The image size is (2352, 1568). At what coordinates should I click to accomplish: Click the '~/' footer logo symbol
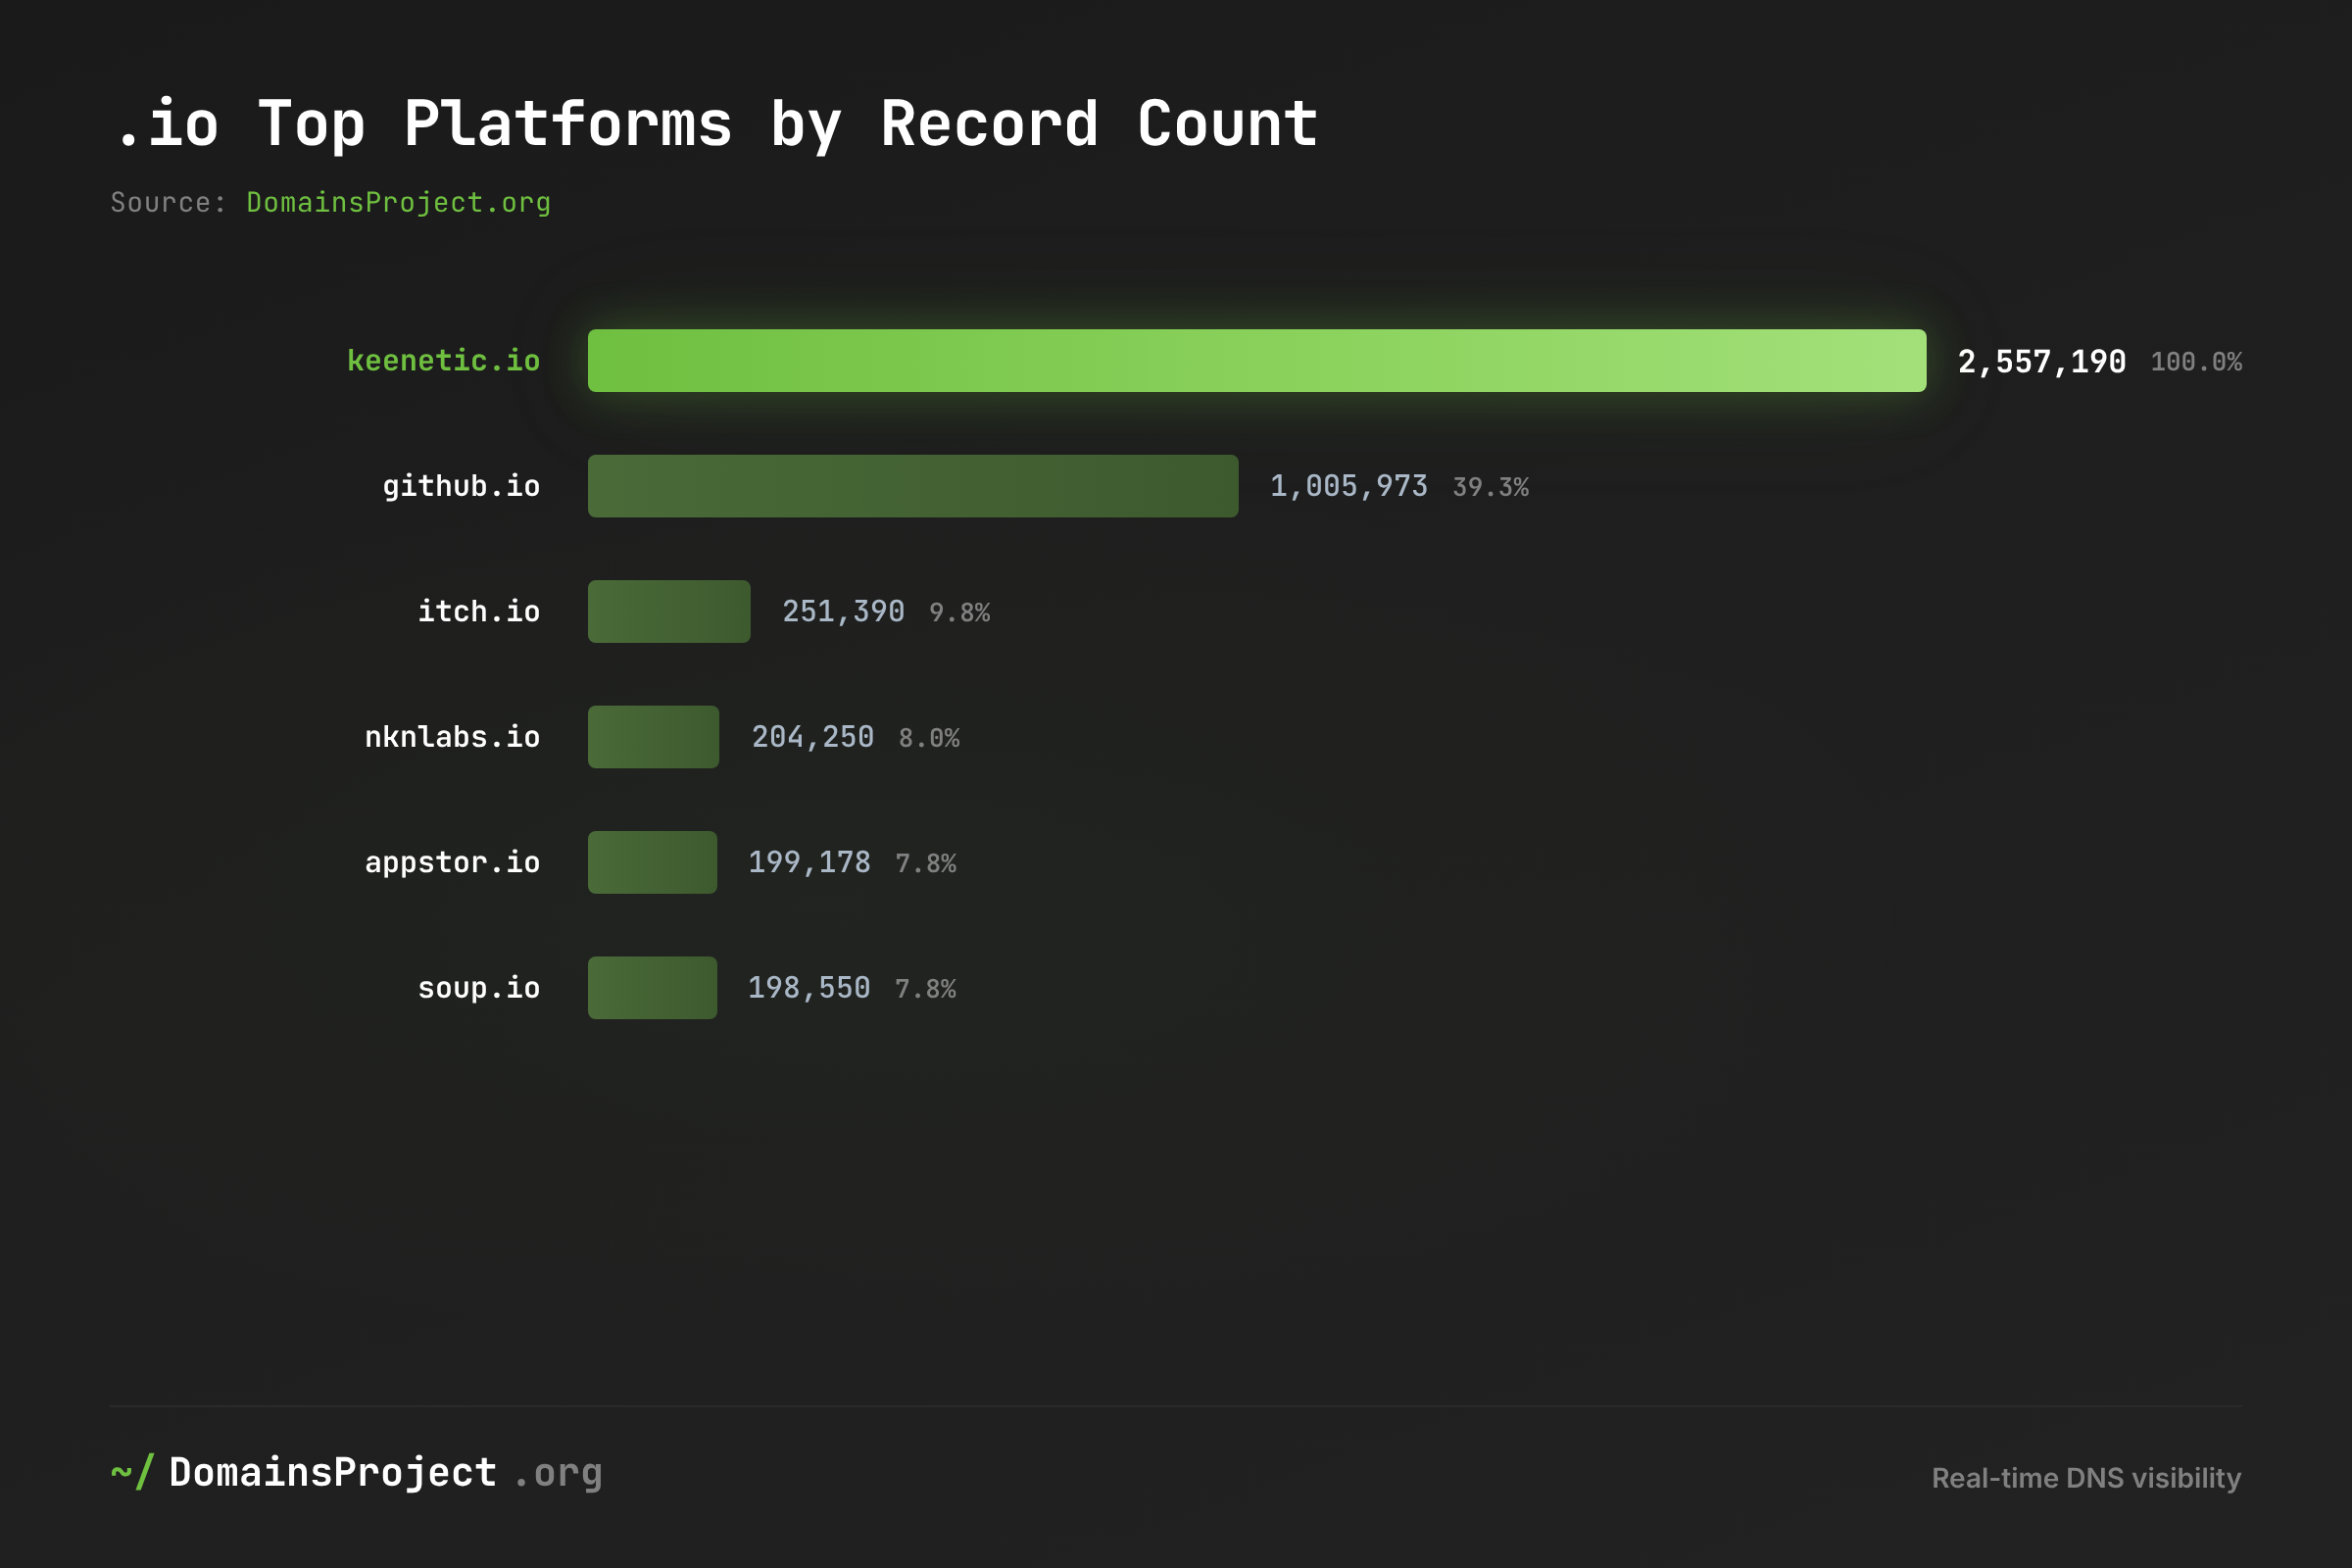(132, 1472)
